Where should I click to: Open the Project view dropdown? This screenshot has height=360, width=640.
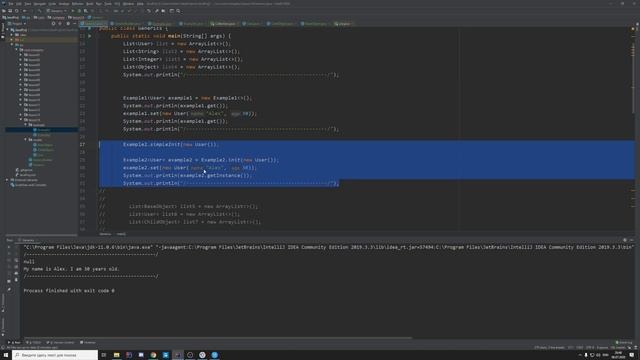[x=16, y=24]
